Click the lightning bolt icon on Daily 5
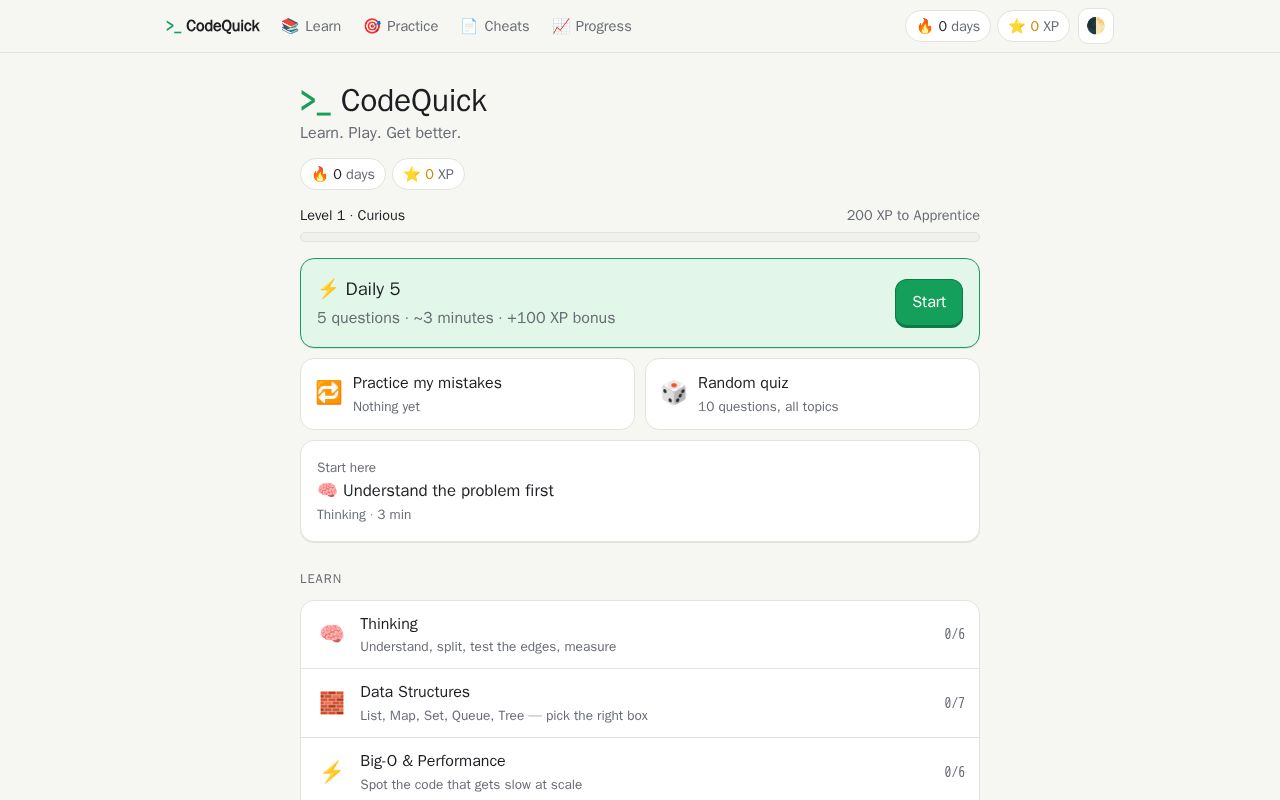The width and height of the screenshot is (1280, 800). pyautogui.click(x=328, y=289)
